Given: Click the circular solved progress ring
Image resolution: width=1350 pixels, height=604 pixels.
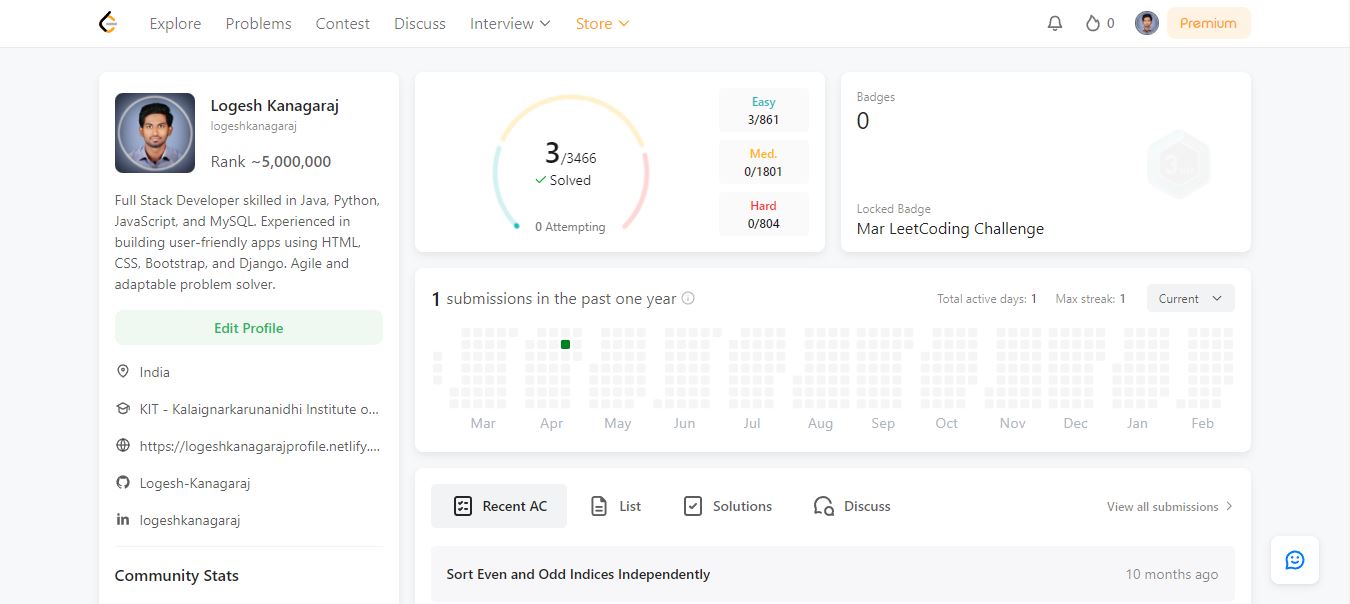Looking at the screenshot, I should (571, 164).
